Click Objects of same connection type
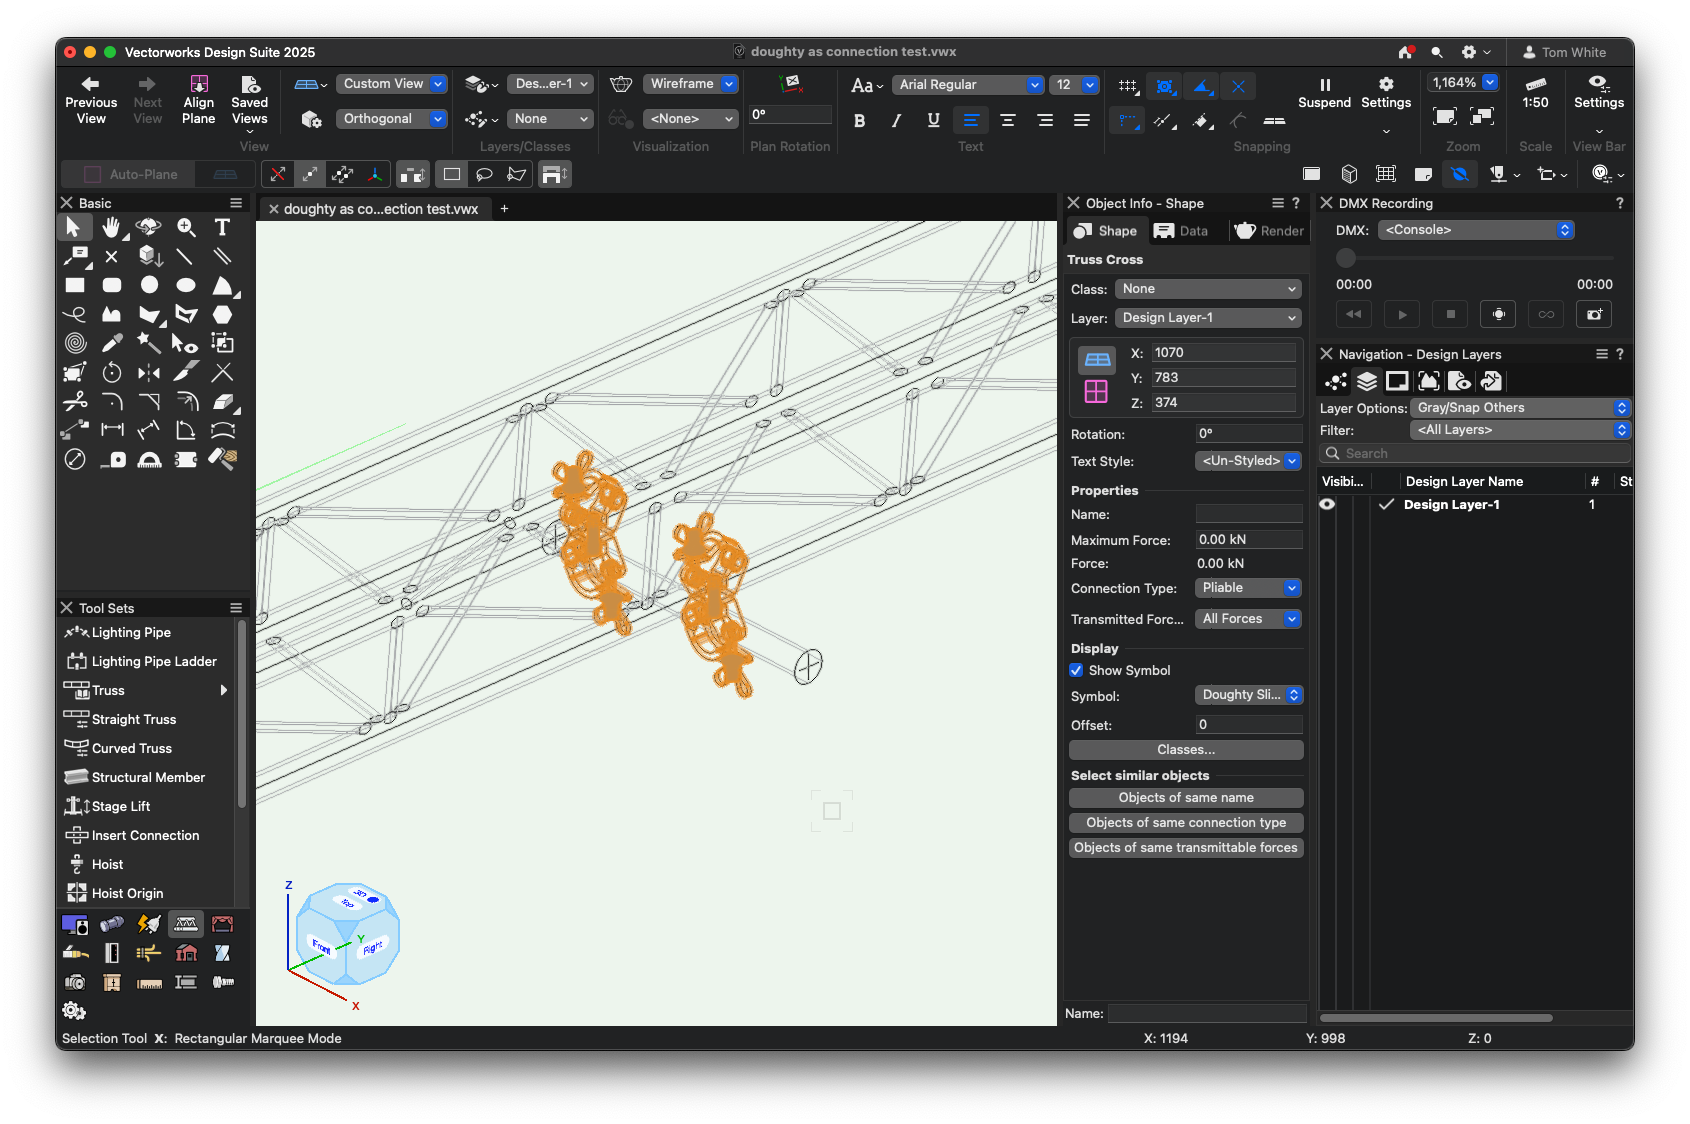This screenshot has width=1690, height=1124. (1186, 822)
